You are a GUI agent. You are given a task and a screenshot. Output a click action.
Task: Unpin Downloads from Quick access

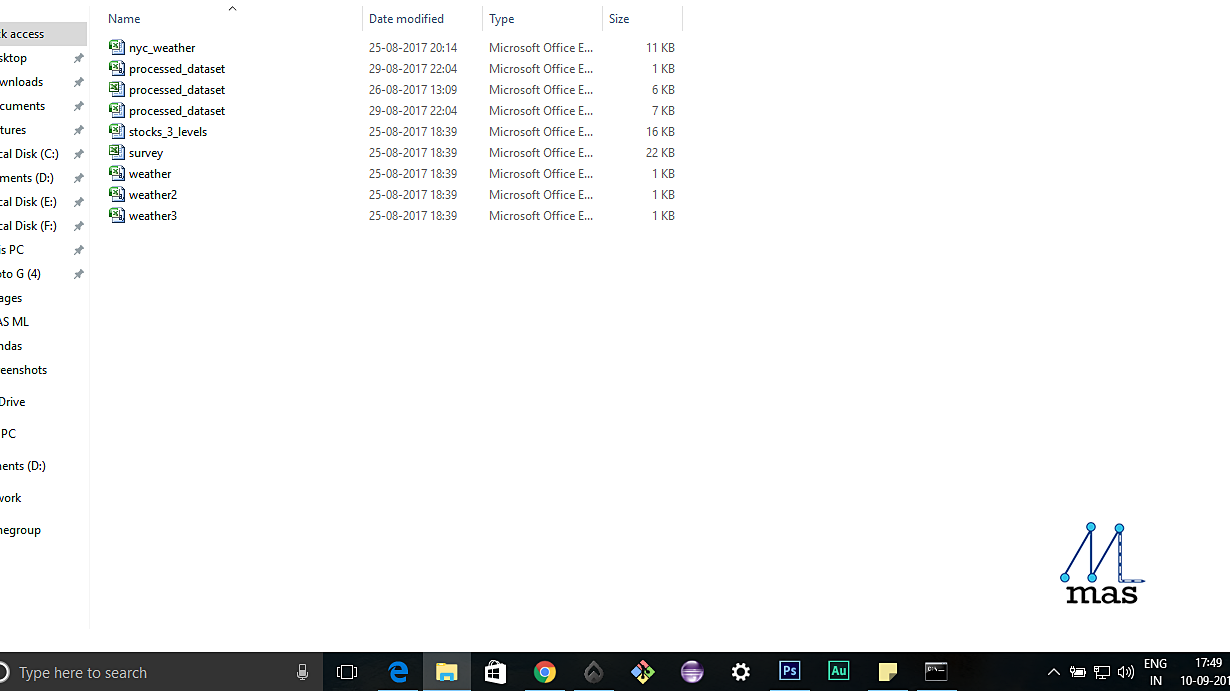click(78, 82)
